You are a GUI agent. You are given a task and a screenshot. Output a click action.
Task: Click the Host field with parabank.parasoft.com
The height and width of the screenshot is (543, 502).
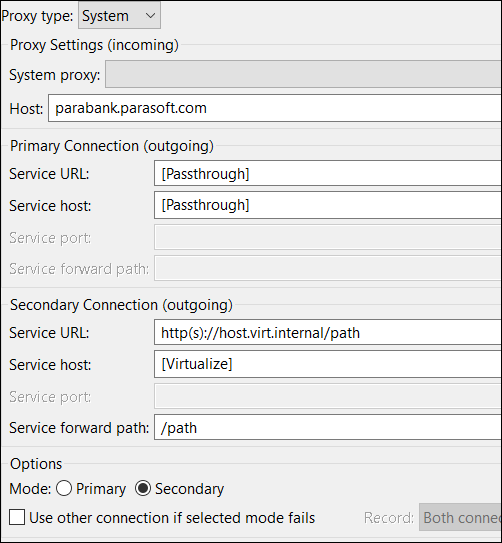pyautogui.click(x=275, y=108)
